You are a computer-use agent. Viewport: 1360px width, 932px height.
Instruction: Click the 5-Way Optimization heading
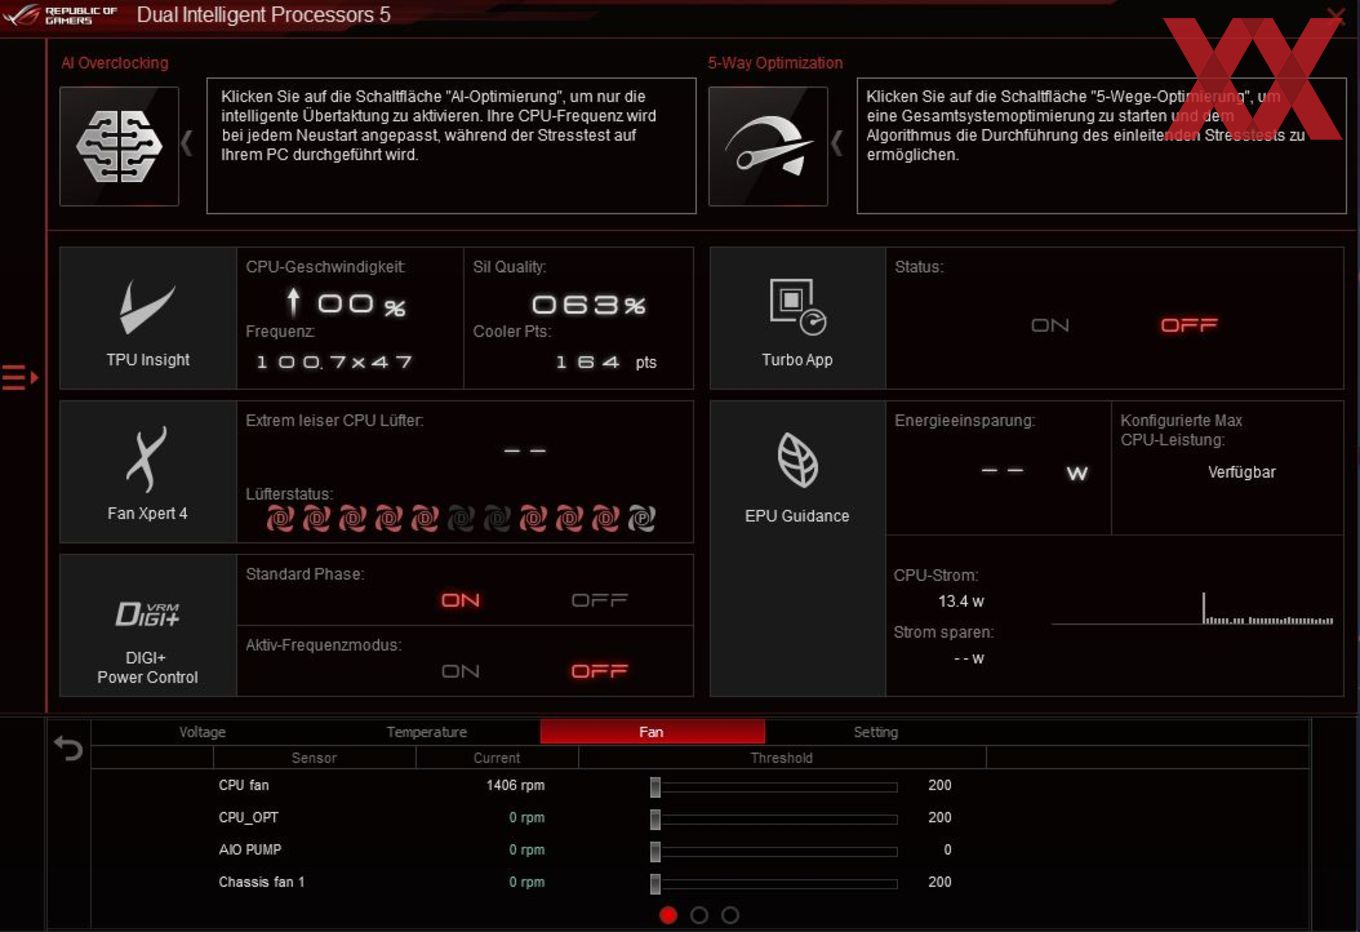775,63
